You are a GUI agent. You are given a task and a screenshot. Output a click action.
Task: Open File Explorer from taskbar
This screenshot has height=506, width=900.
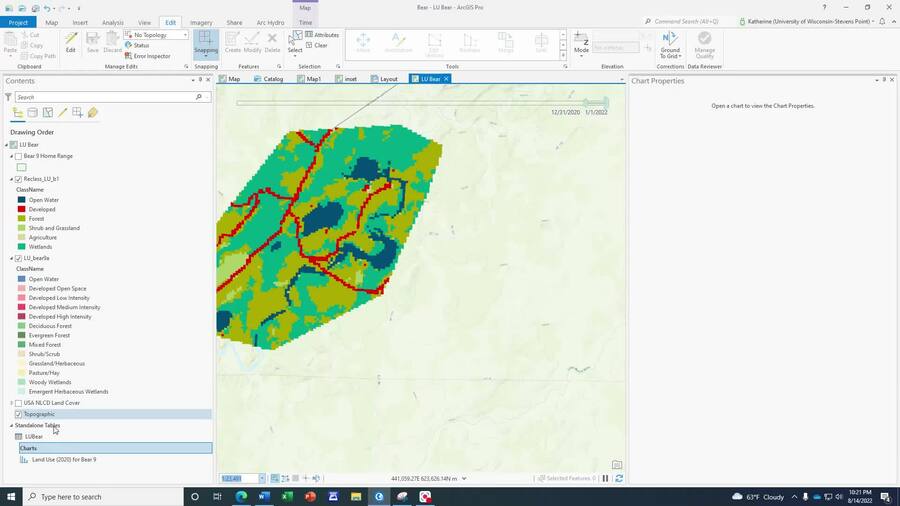tap(356, 496)
